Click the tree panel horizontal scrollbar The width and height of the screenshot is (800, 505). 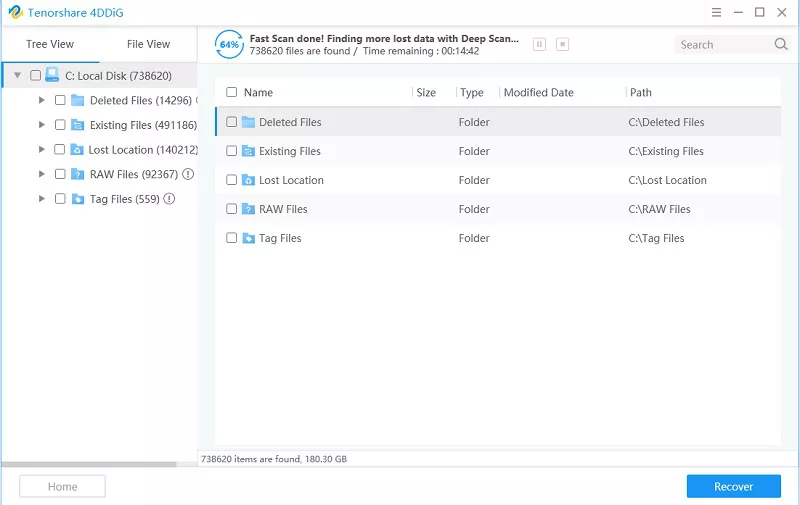click(89, 464)
